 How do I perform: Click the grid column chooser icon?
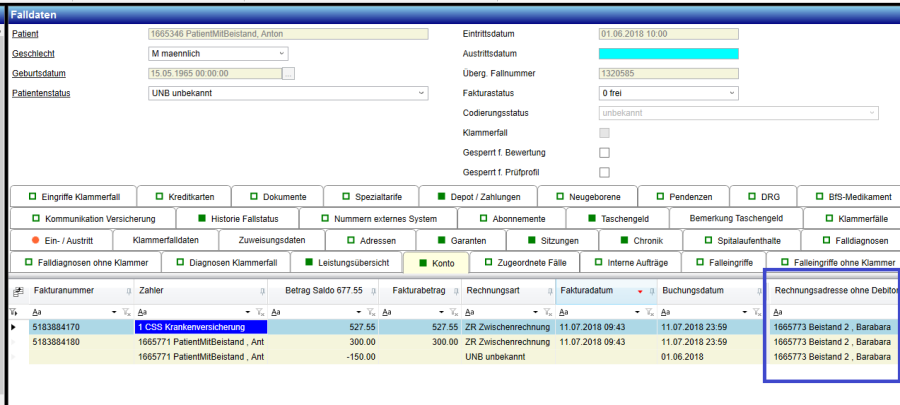[14, 291]
